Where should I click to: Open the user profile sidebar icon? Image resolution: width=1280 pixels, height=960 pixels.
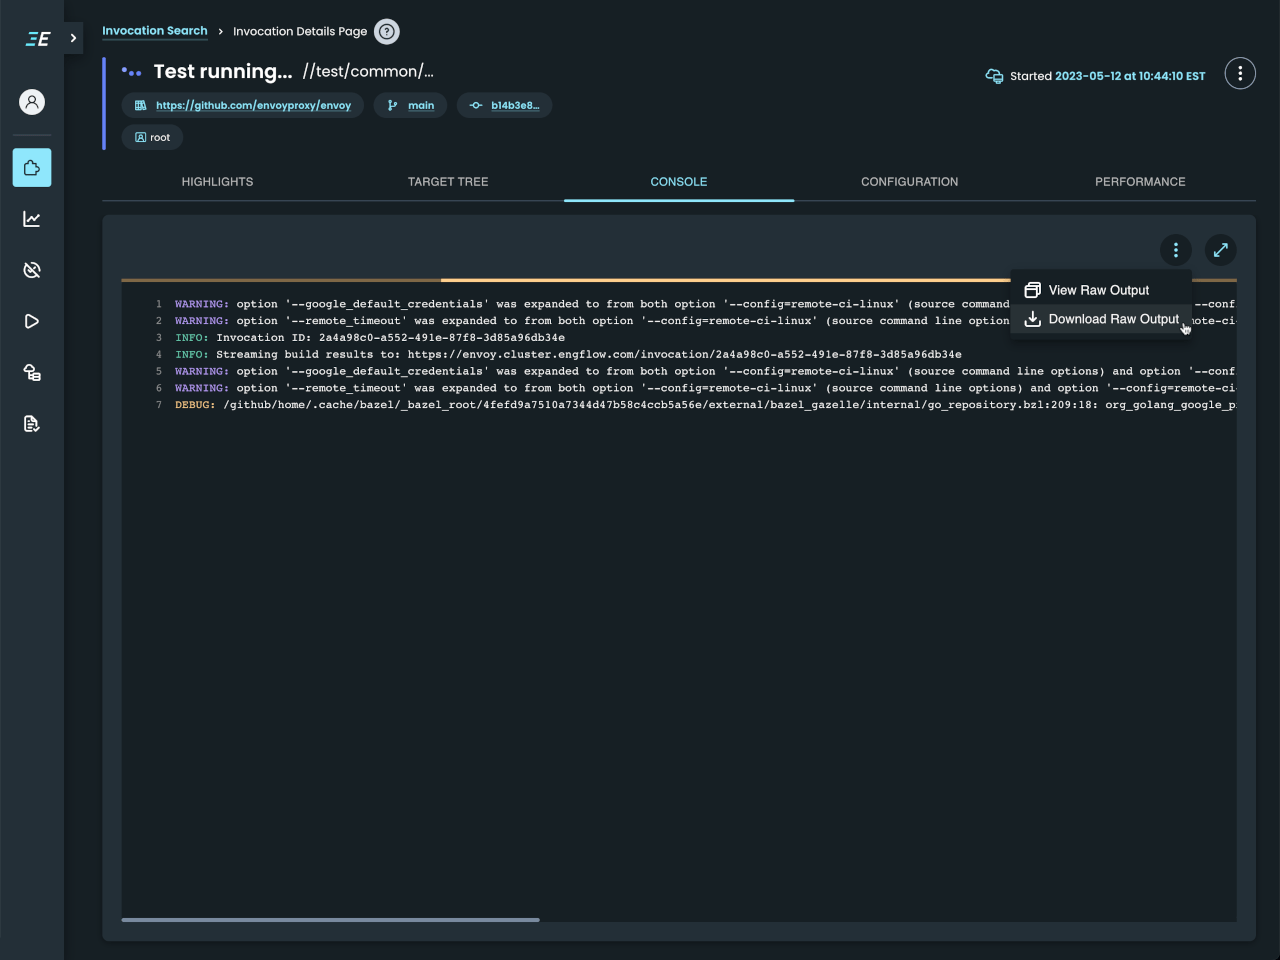pyautogui.click(x=31, y=102)
